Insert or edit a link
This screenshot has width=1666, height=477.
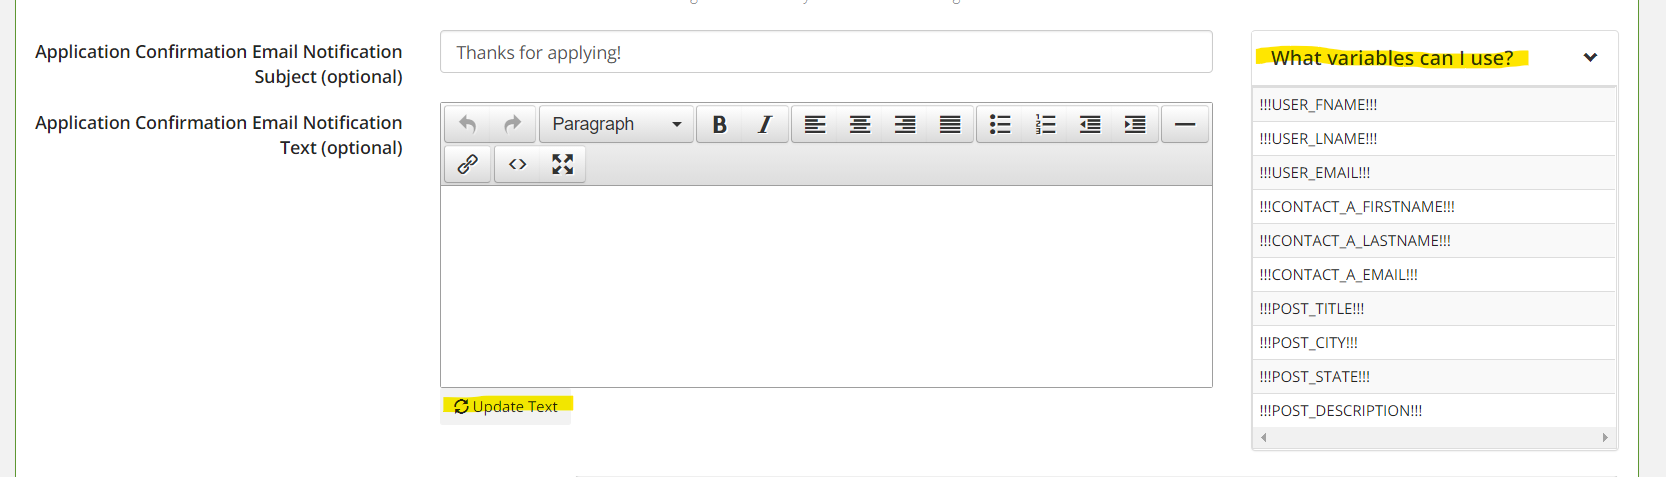click(467, 164)
